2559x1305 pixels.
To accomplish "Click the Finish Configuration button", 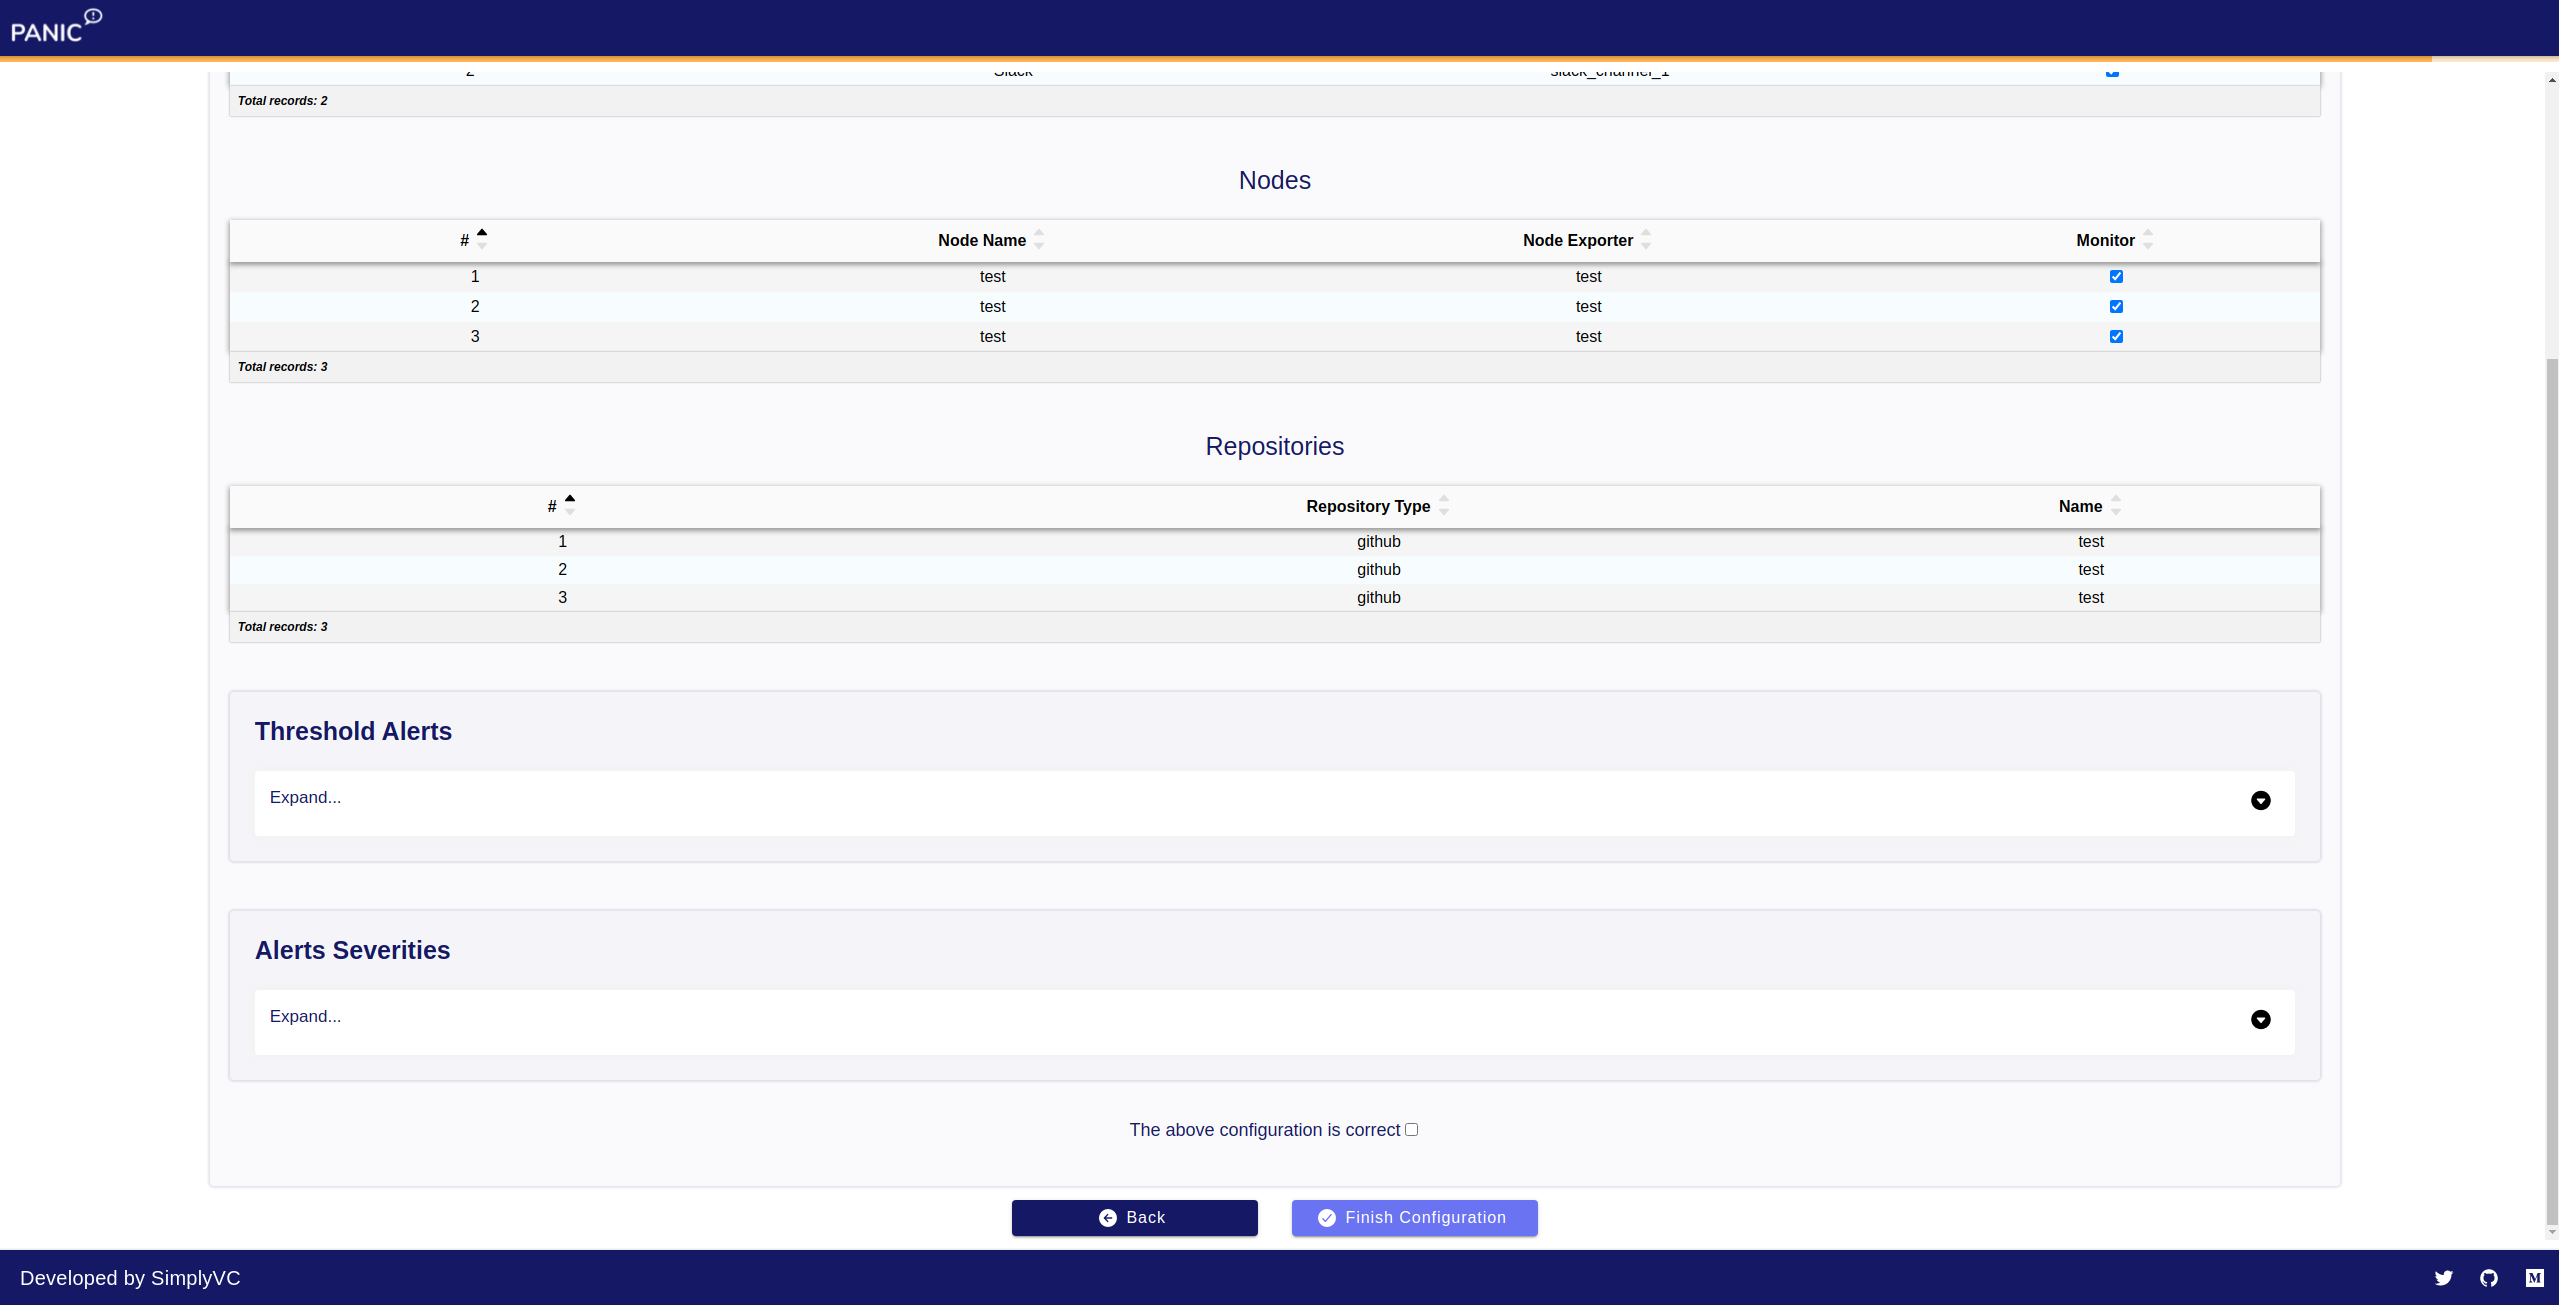I will pos(1414,1217).
